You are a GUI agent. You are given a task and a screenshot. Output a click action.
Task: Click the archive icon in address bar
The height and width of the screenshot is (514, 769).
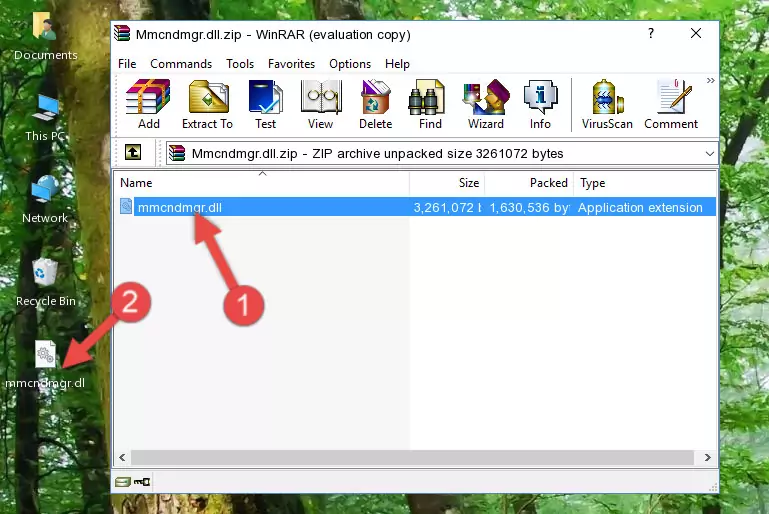(177, 154)
